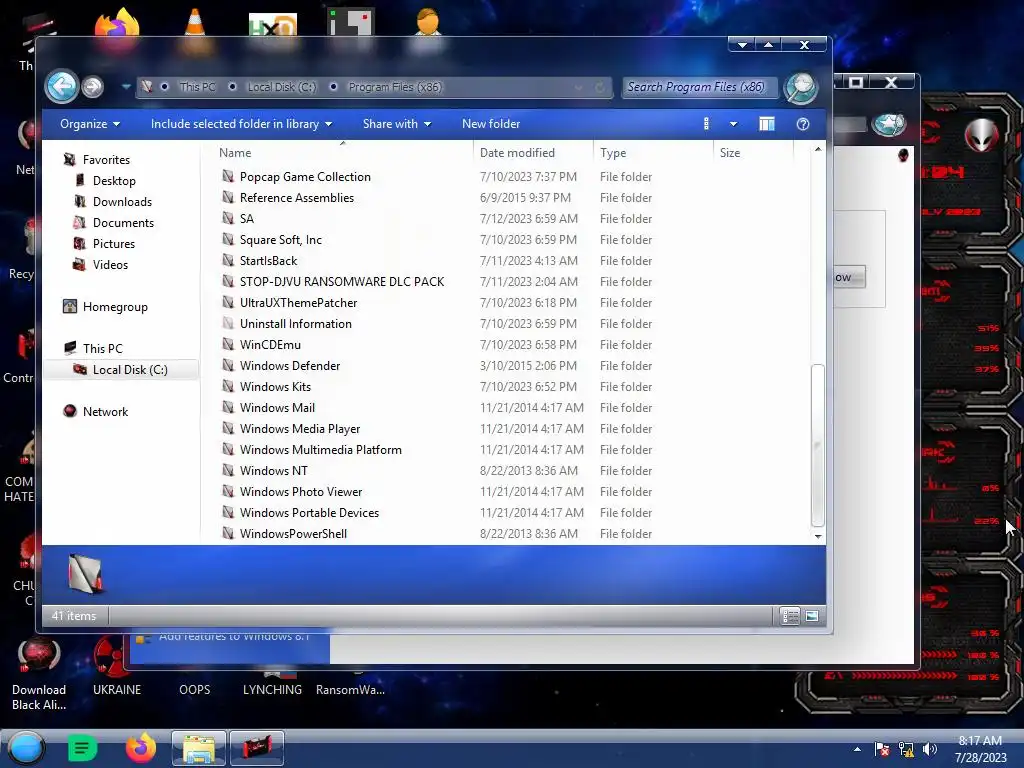
Task: Click the Forward navigation arrow
Action: click(x=93, y=86)
